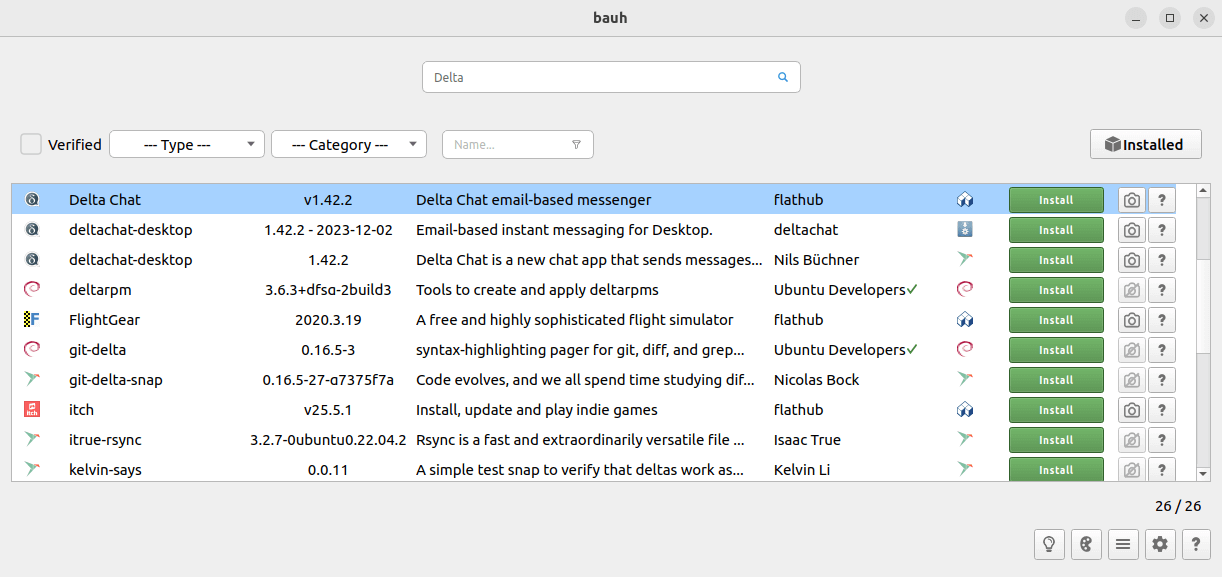Click description 'A free and highly sophisticated flight simulator'

[575, 320]
